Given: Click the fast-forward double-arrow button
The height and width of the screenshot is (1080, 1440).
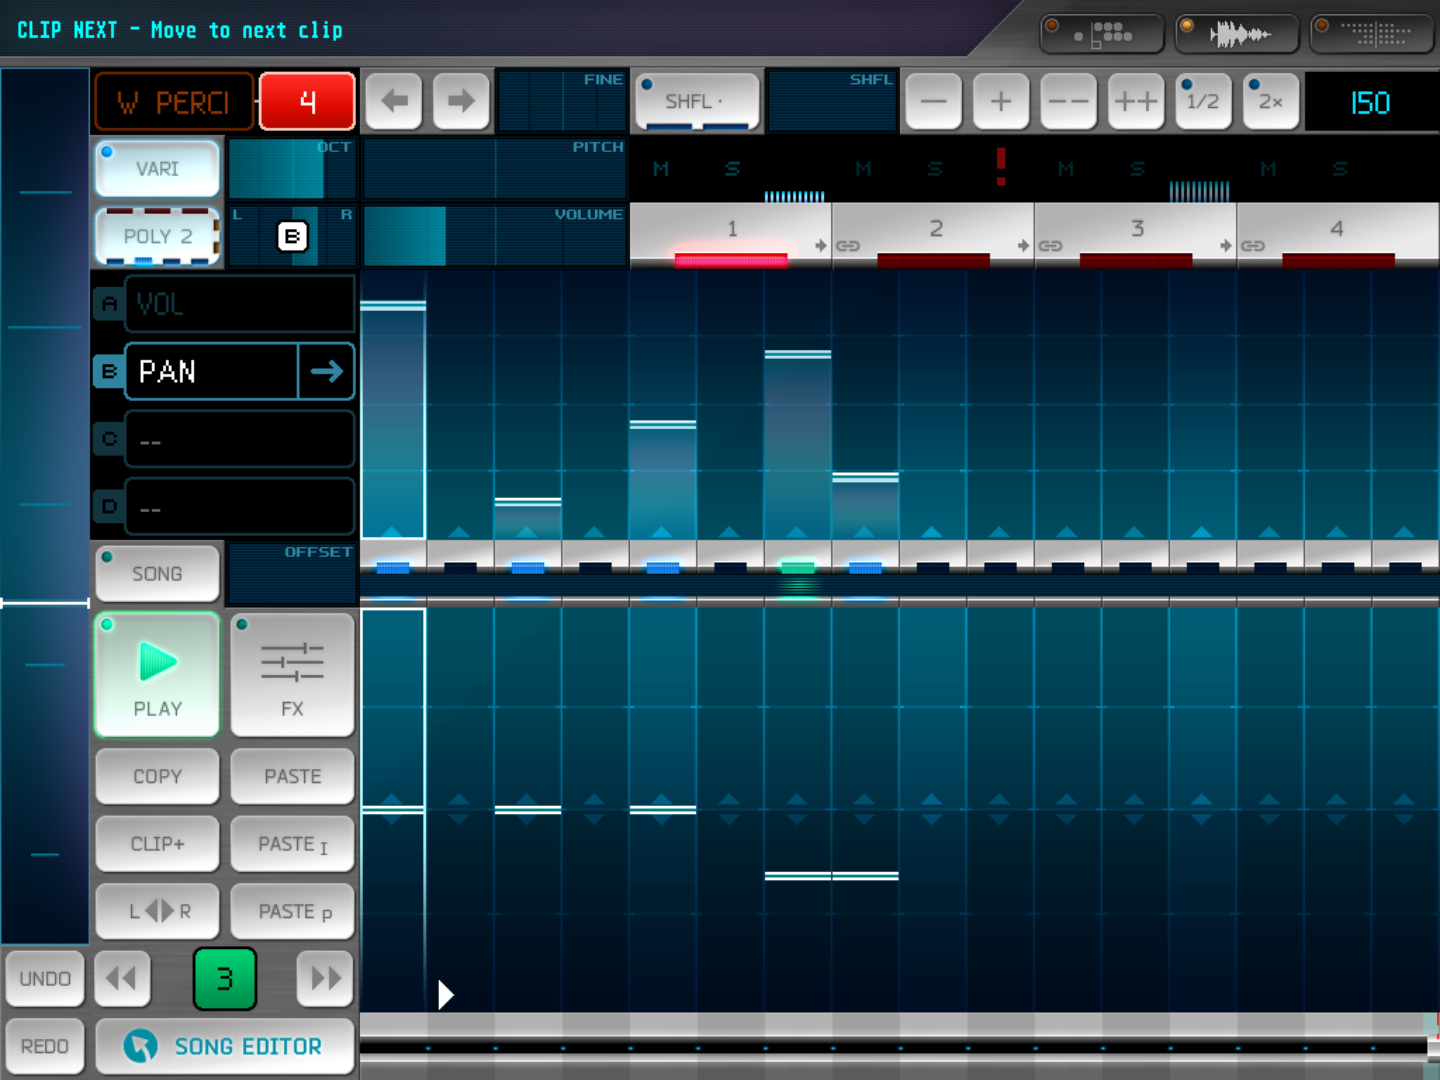Looking at the screenshot, I should pyautogui.click(x=325, y=978).
